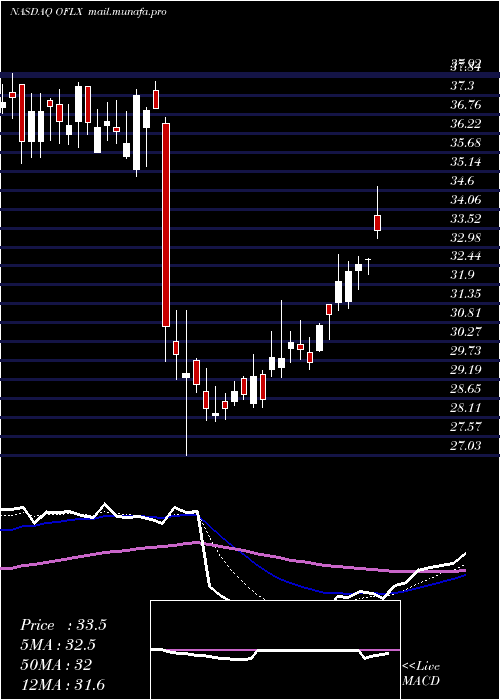This screenshot has width=500, height=700.
Task: Click the 32.98 price axis label
Action: tap(466, 238)
